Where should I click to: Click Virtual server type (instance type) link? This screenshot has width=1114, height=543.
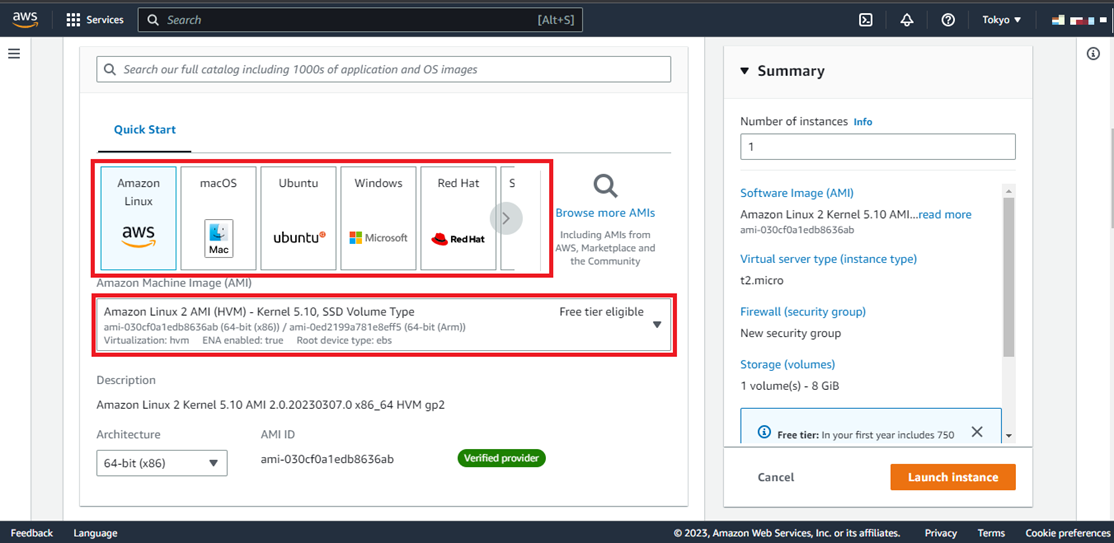828,259
